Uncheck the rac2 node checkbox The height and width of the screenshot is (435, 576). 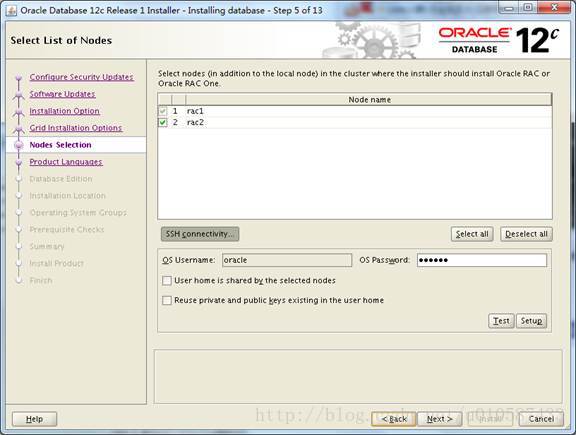(x=162, y=122)
